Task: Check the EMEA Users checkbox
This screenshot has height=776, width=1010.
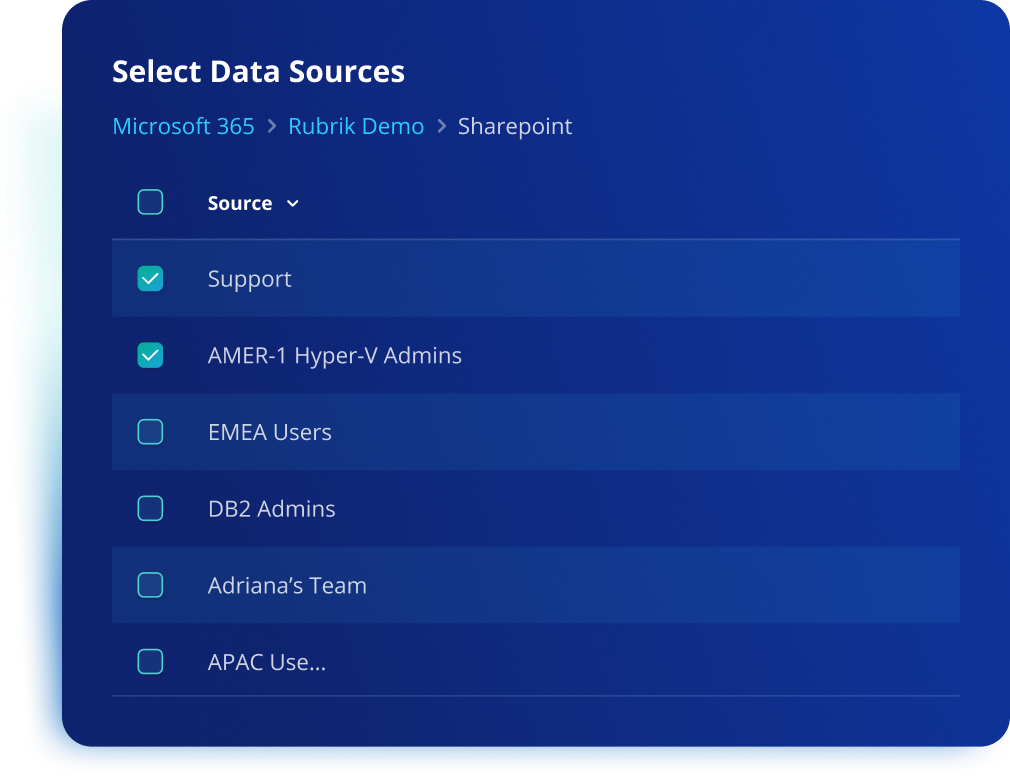Action: pyautogui.click(x=150, y=432)
